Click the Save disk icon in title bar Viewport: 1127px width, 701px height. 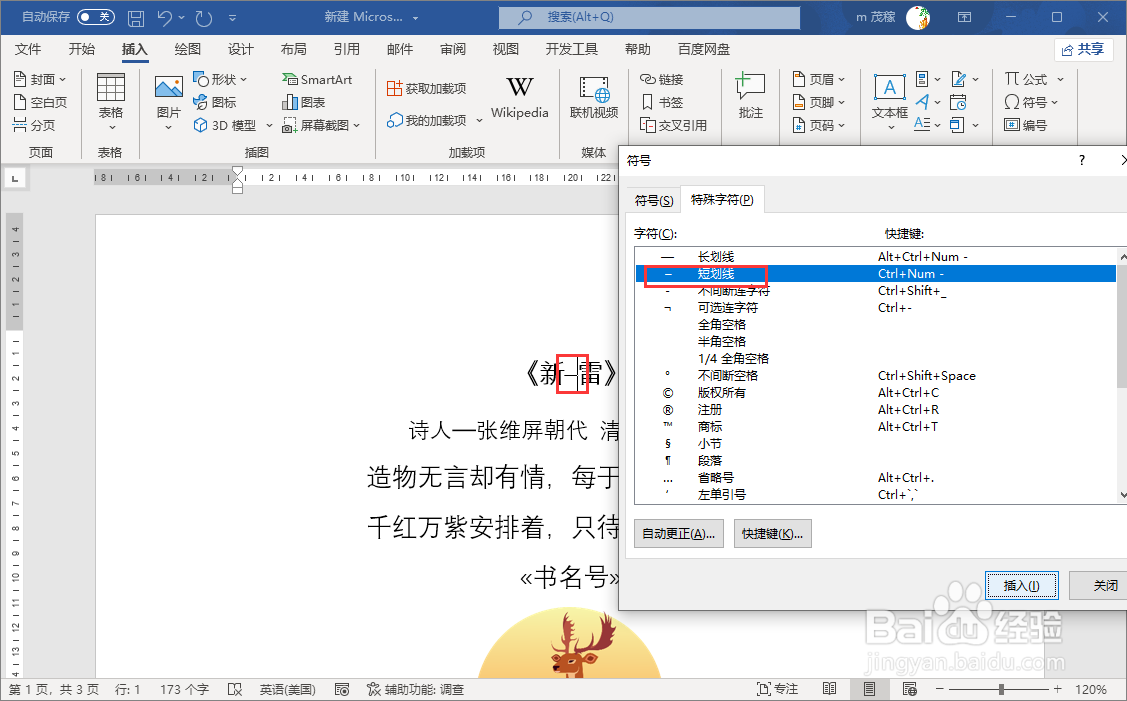135,17
